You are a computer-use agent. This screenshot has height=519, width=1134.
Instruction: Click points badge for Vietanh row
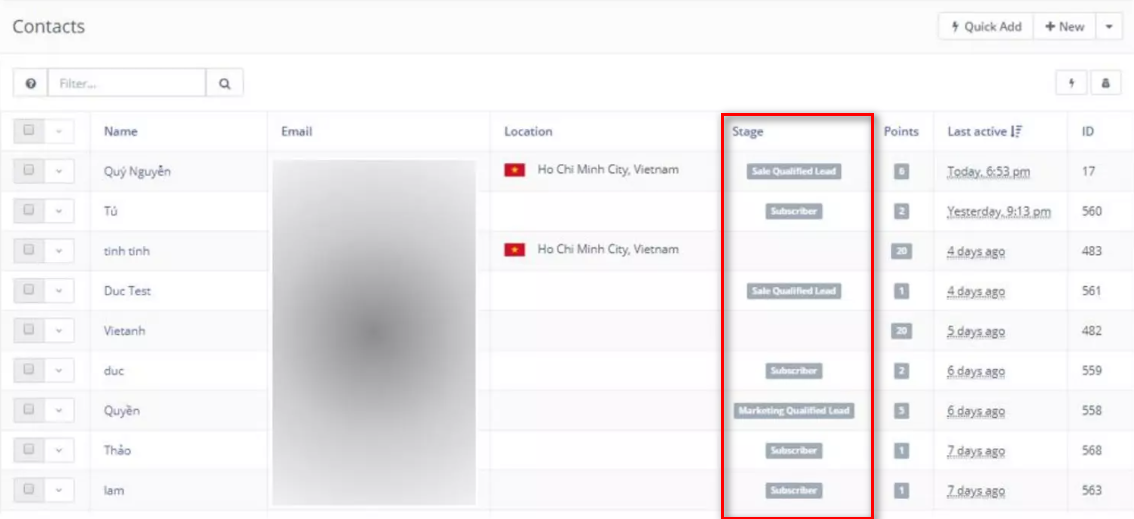(x=901, y=331)
